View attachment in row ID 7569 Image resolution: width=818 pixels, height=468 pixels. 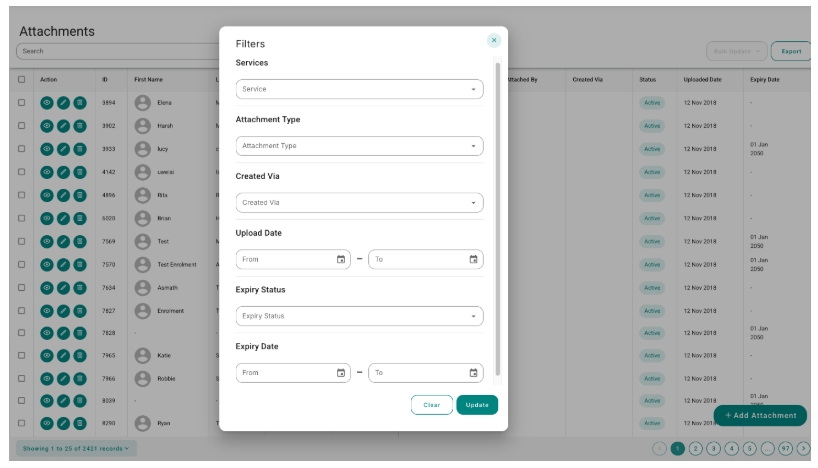pyautogui.click(x=47, y=242)
